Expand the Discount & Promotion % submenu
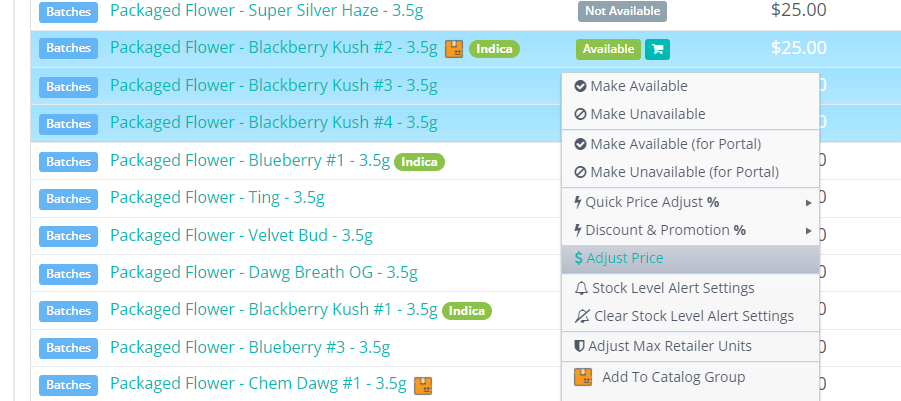Screen dimensions: 901x401 pyautogui.click(x=807, y=230)
